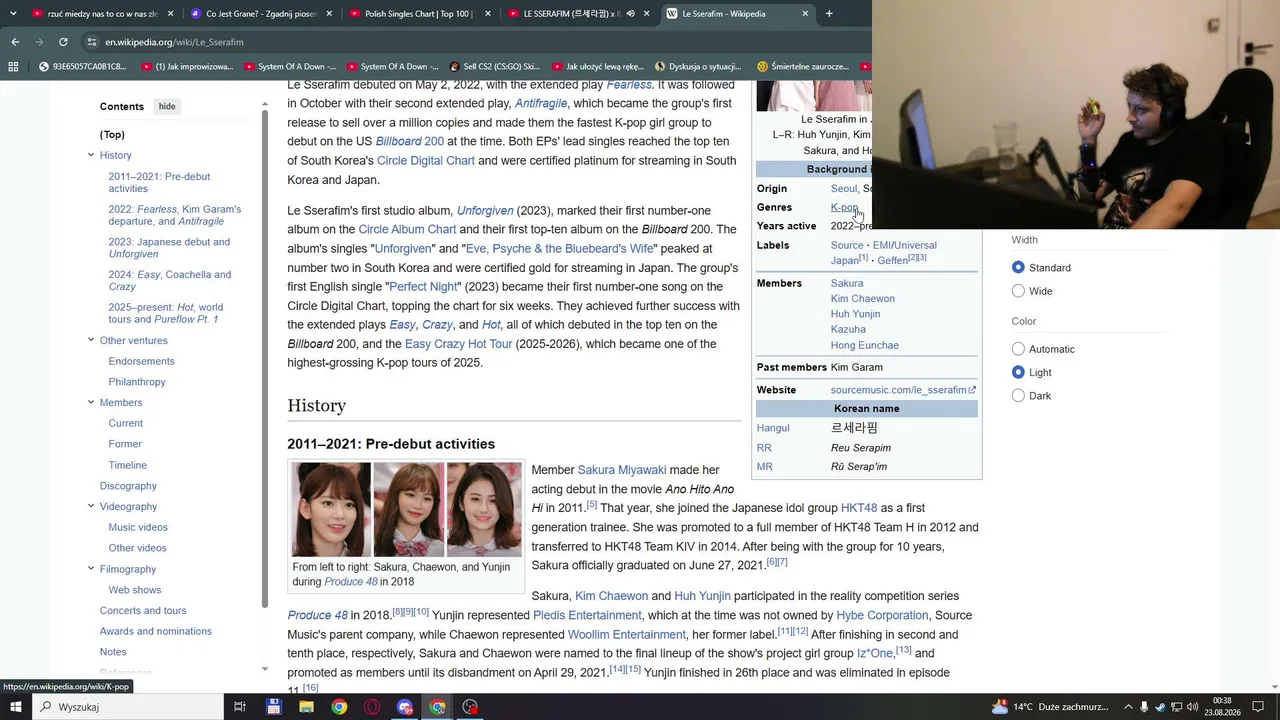Viewport: 1280px width, 720px height.
Task: Launch Opera browser from the taskbar
Action: pos(372,707)
